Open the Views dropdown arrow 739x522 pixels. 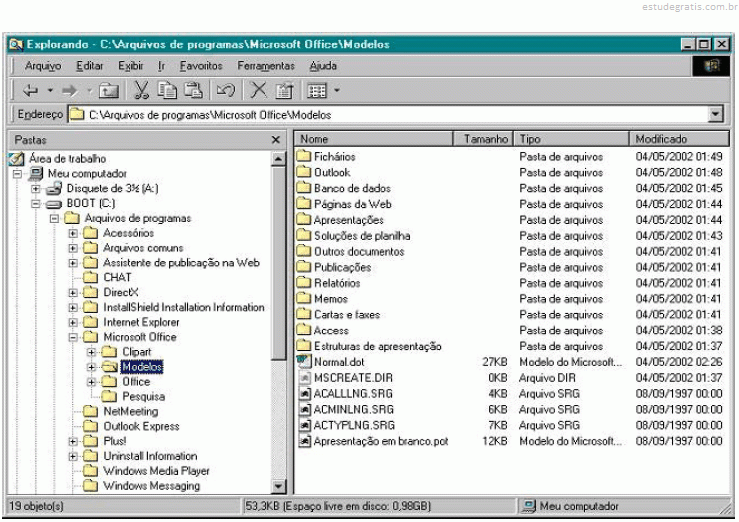point(337,90)
